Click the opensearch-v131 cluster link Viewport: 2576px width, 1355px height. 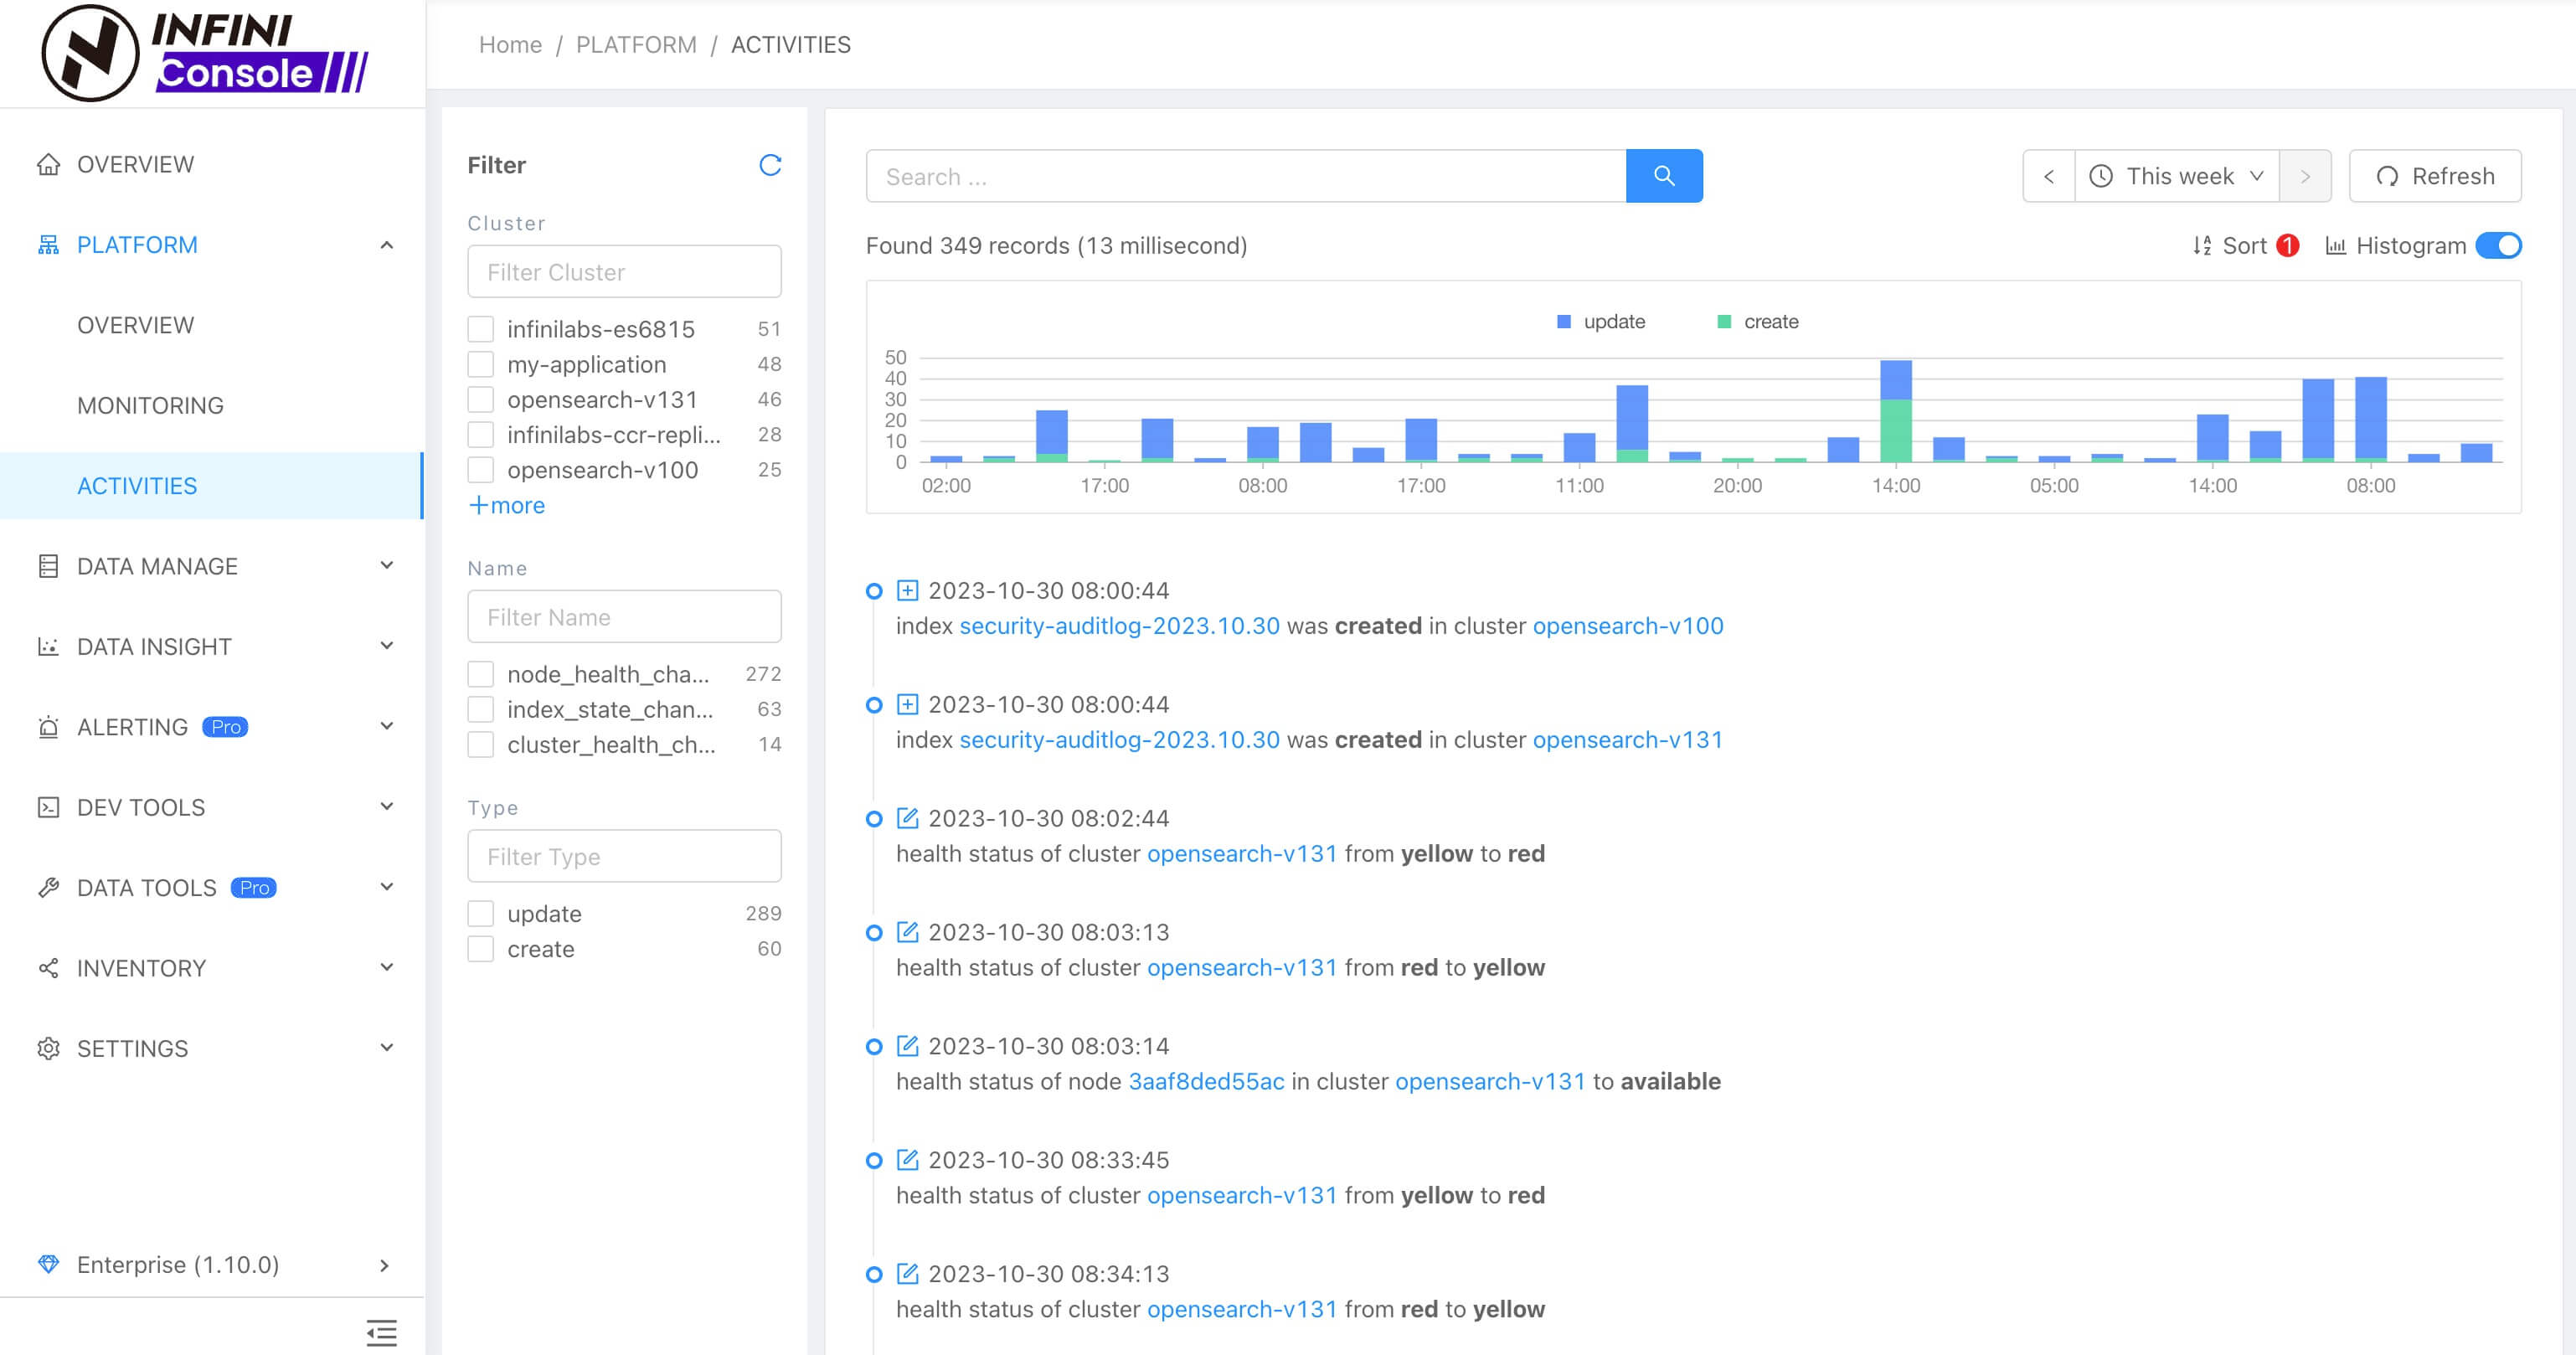1627,738
